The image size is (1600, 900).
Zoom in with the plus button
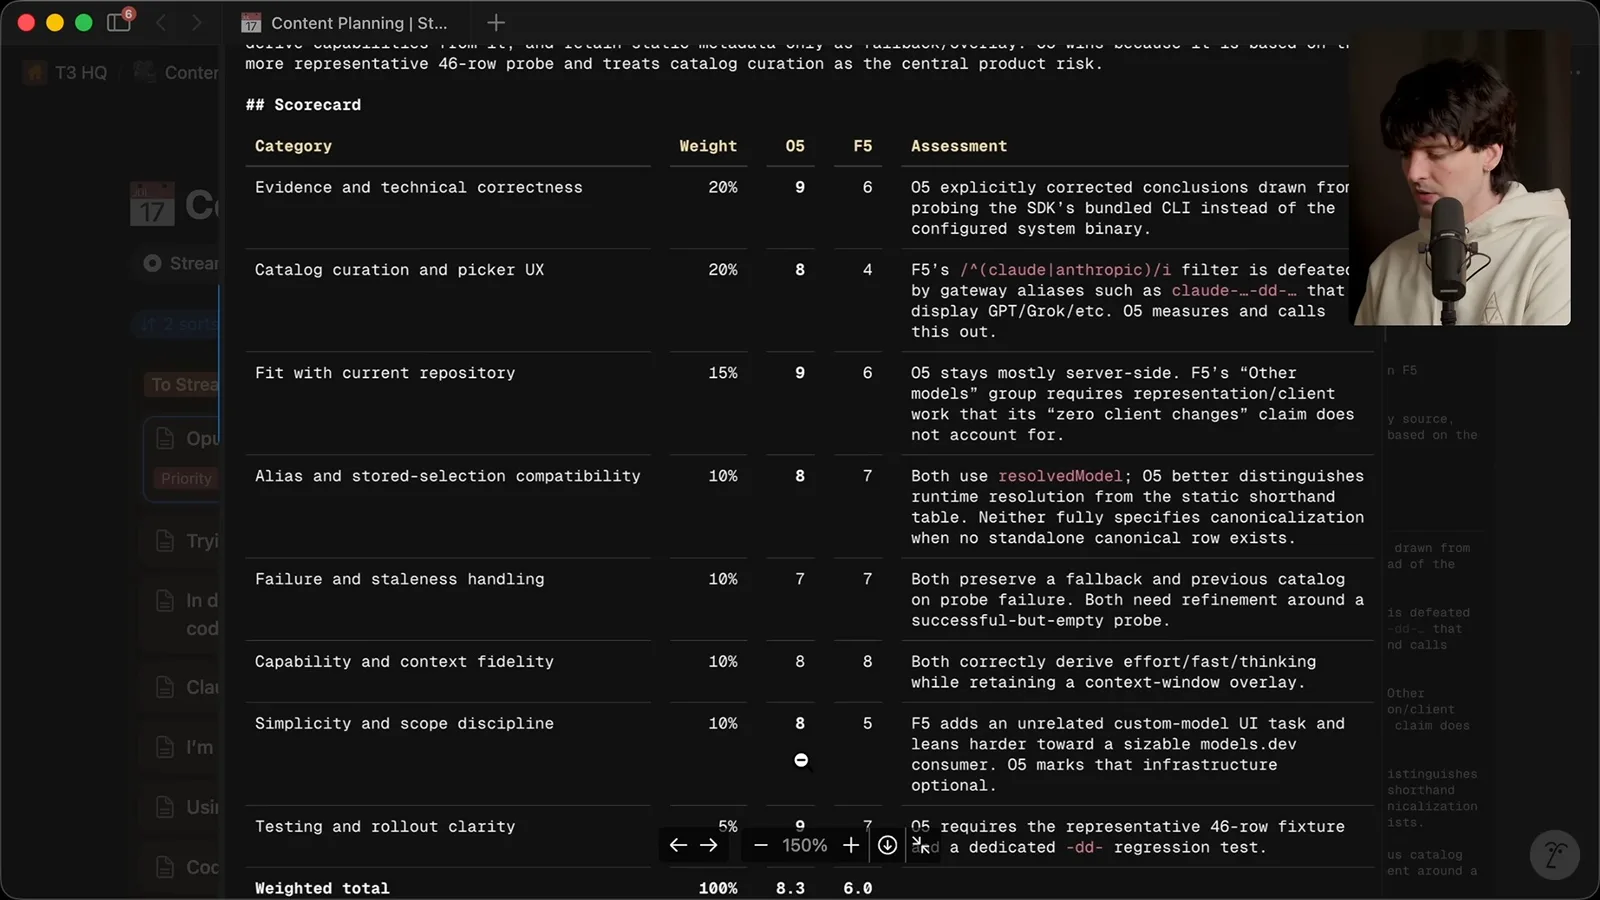tap(851, 845)
